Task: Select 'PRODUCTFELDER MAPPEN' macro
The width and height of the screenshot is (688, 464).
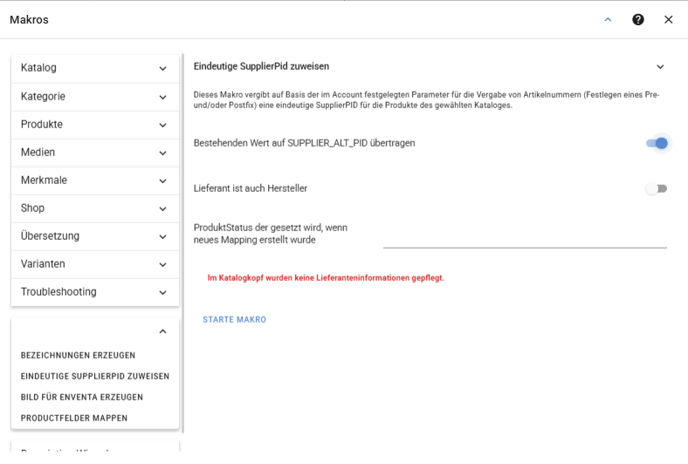Action: 74,418
